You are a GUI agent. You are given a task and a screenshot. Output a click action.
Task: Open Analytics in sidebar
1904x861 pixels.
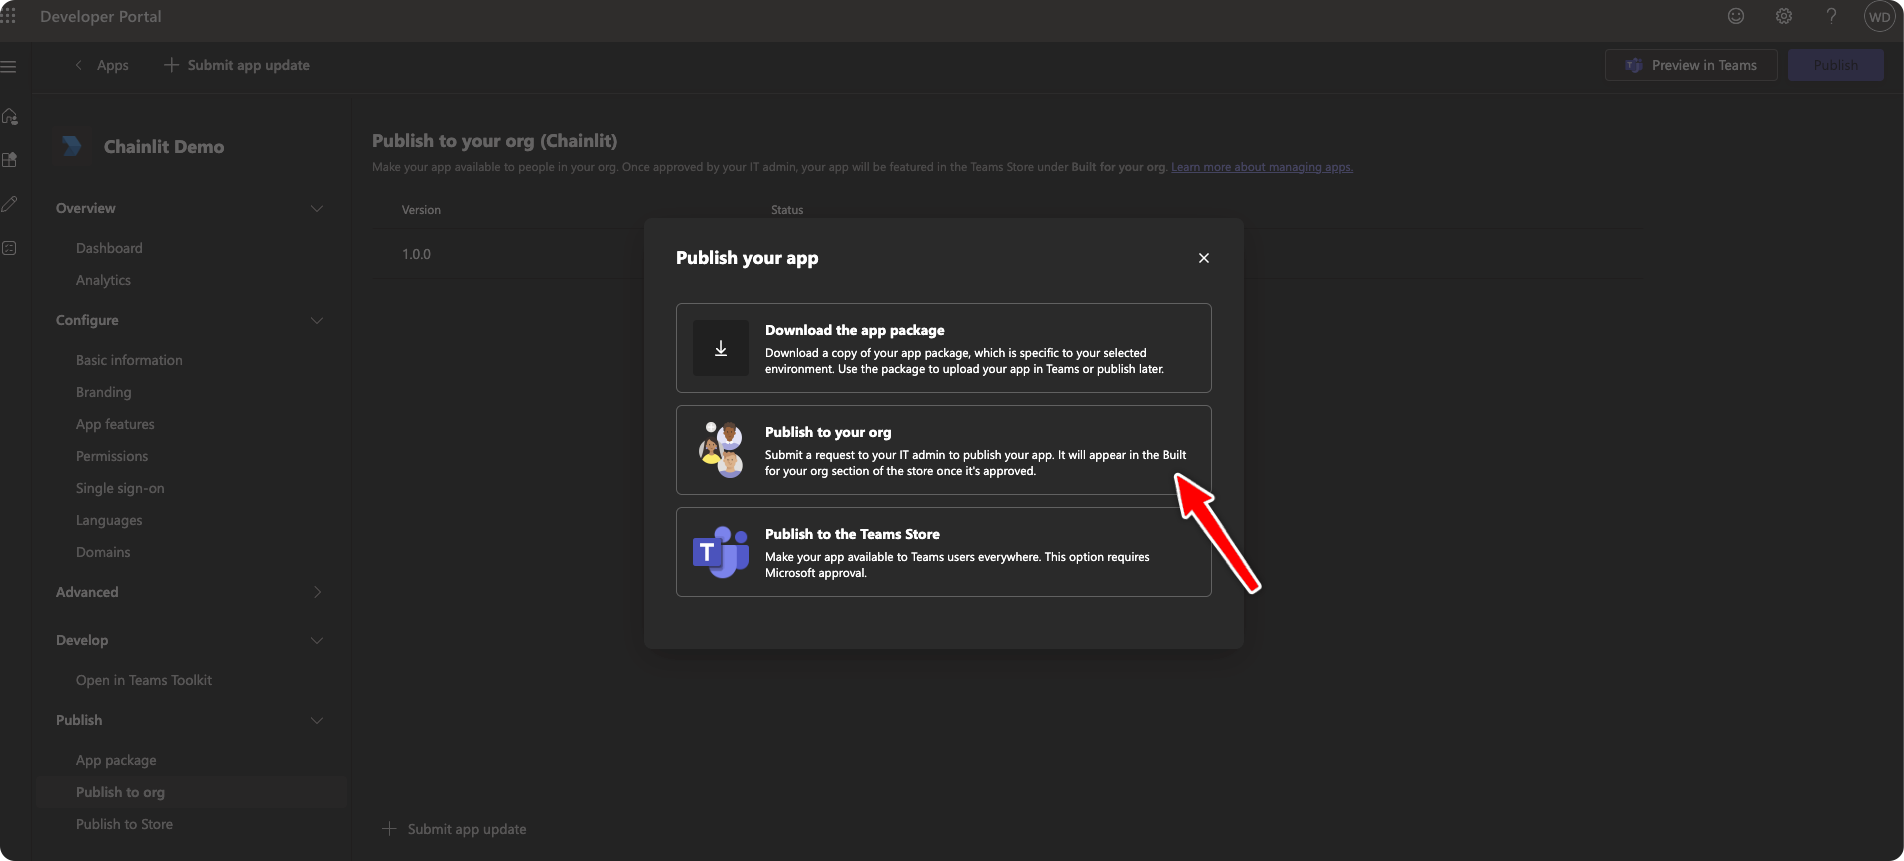[x=103, y=280]
